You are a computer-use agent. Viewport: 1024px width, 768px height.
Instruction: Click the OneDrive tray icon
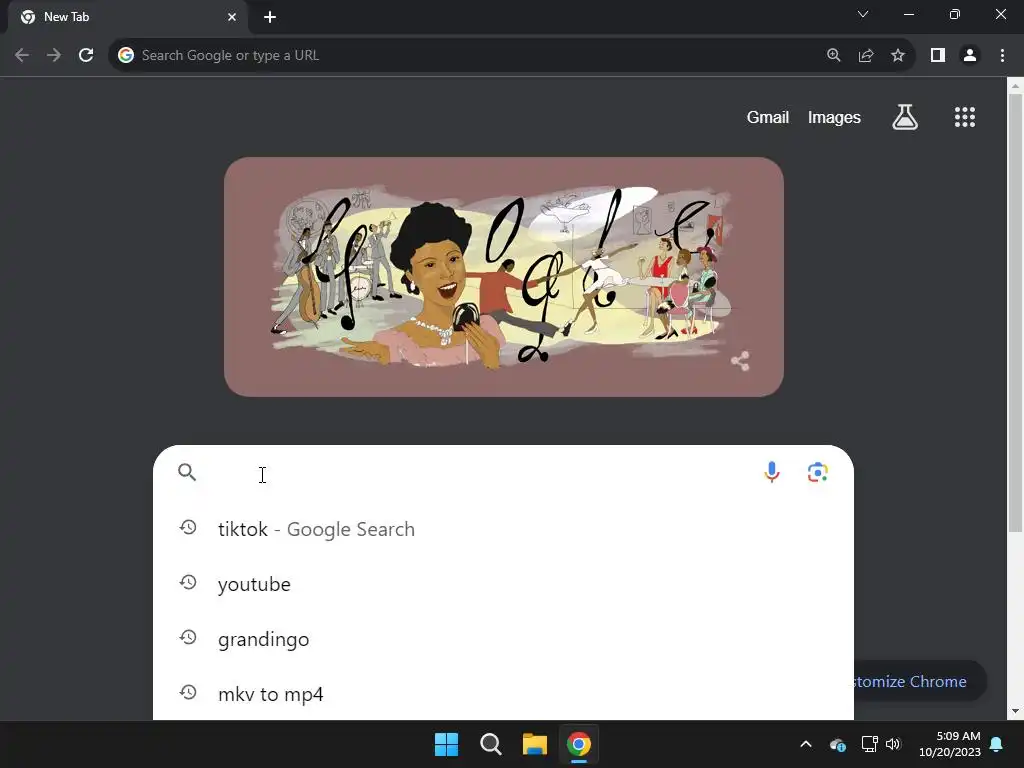[x=838, y=744]
